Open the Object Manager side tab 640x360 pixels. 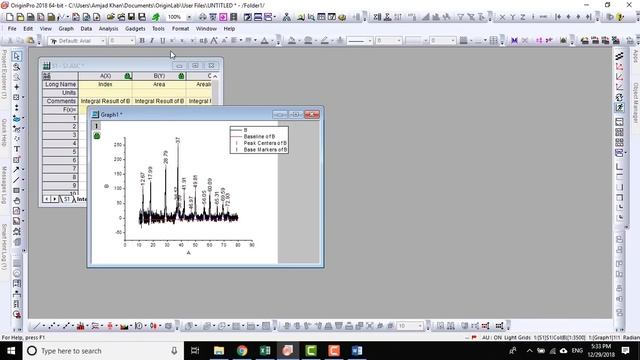636,102
